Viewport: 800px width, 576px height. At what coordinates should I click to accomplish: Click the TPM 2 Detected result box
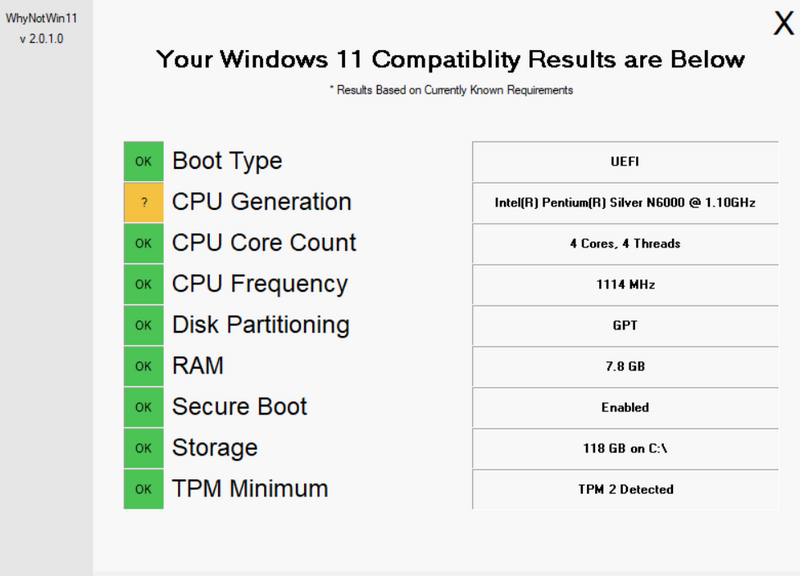tap(626, 489)
